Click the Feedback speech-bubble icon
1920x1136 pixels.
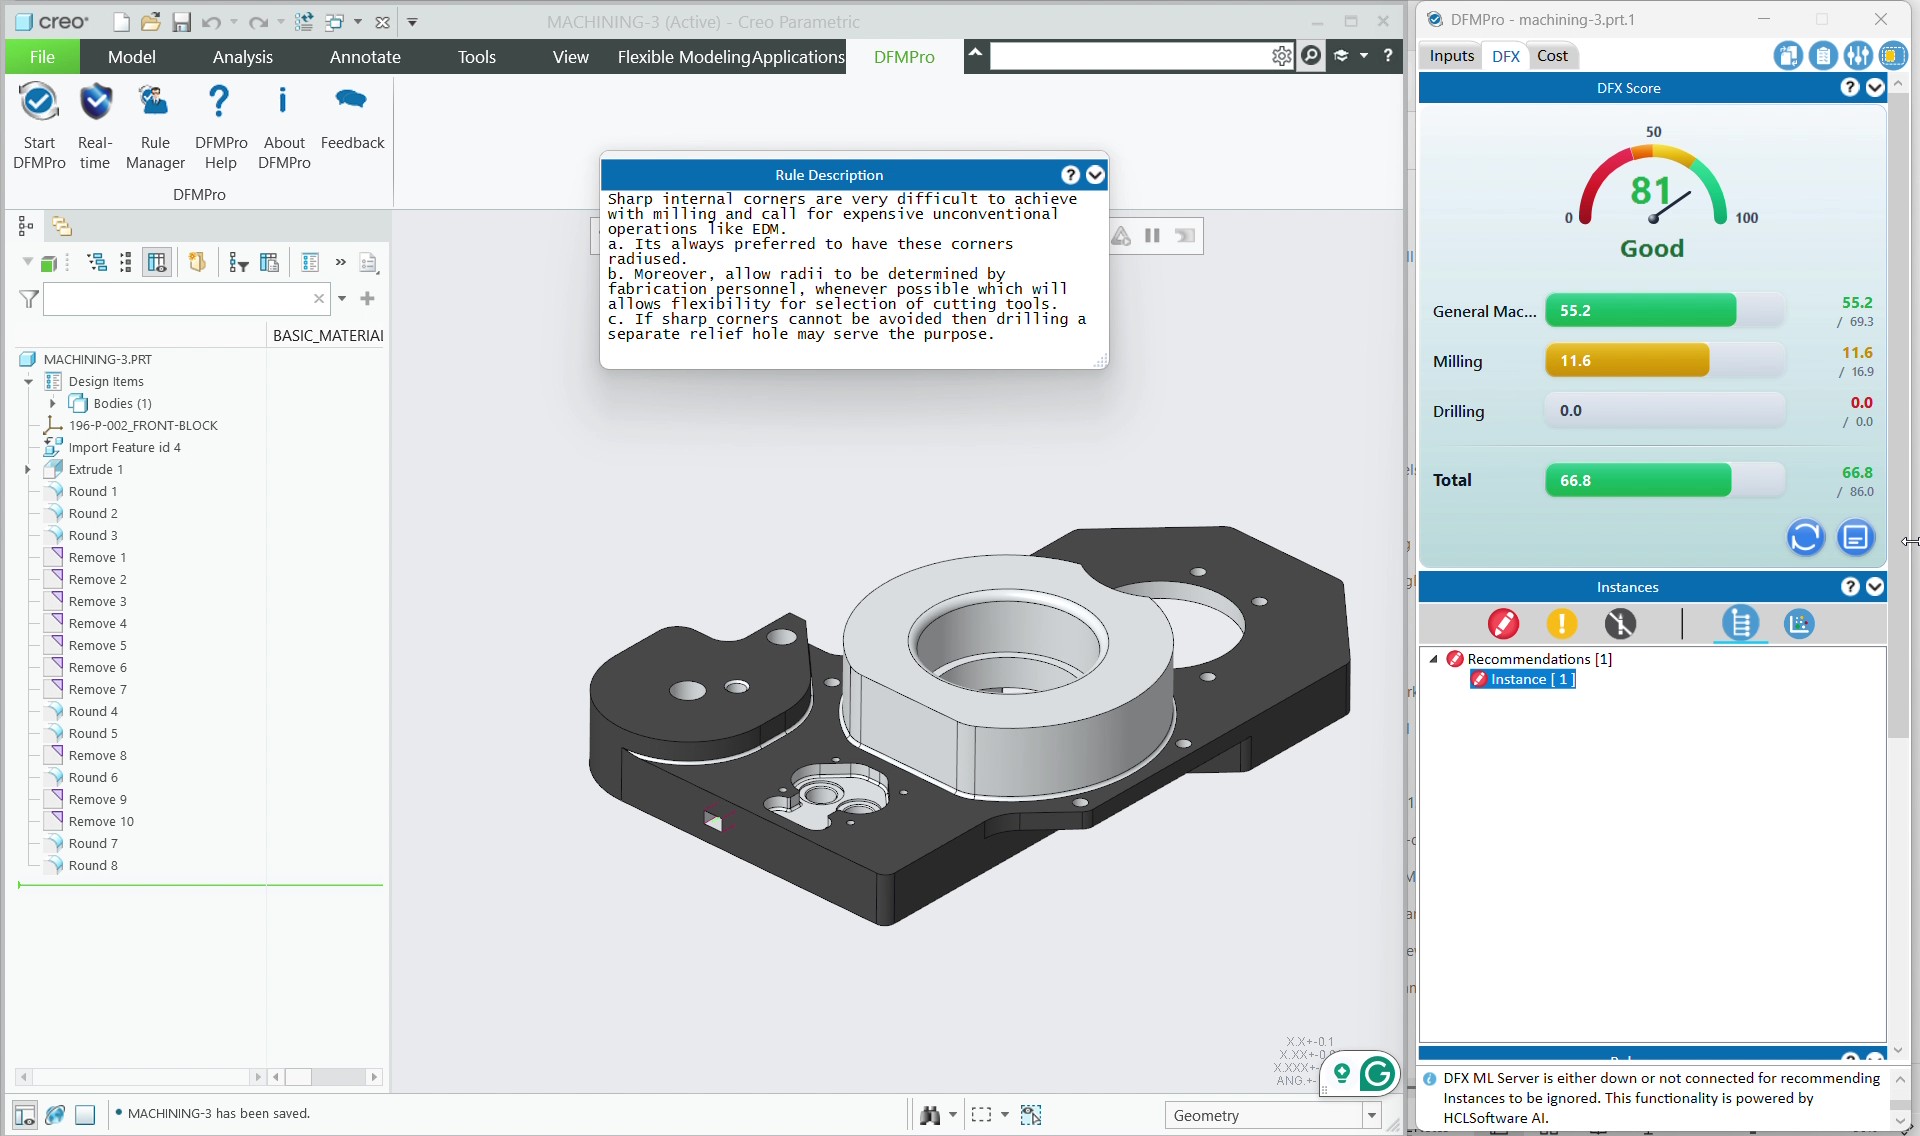coord(351,100)
